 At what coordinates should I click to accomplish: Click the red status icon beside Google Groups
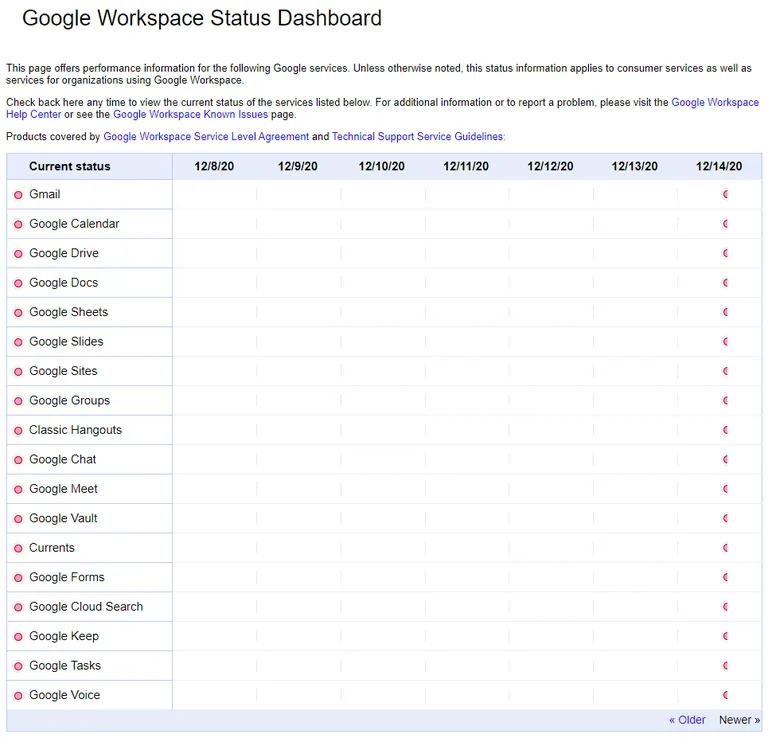click(x=18, y=401)
